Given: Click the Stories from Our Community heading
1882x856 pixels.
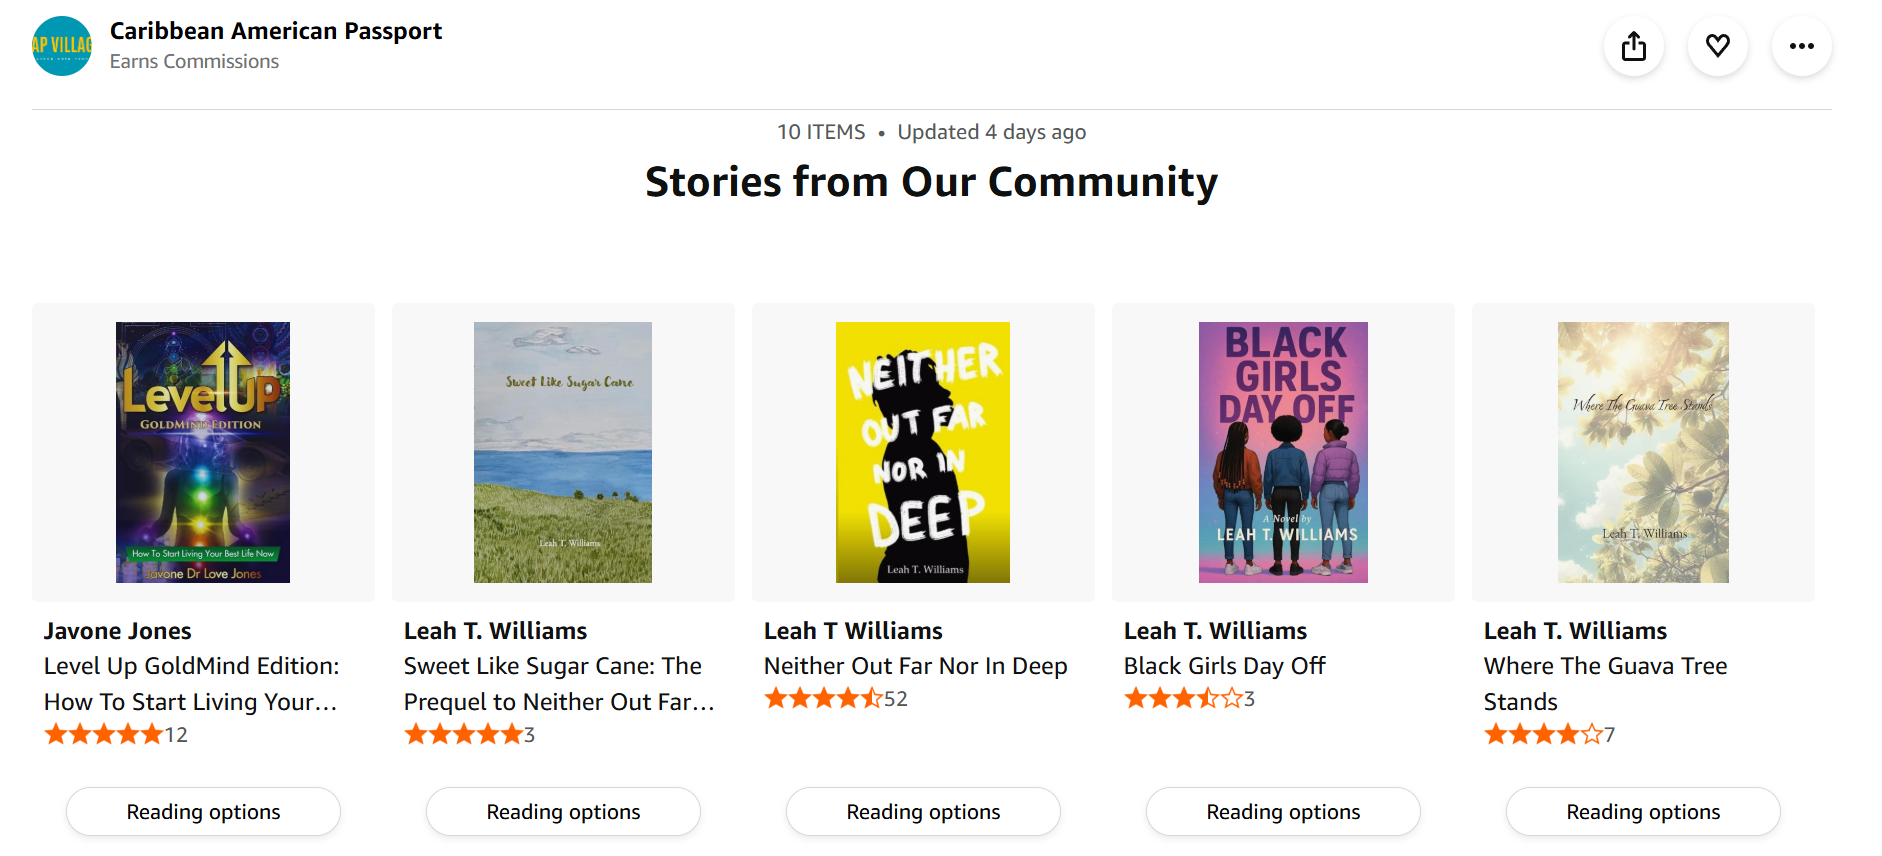Looking at the screenshot, I should [x=931, y=181].
